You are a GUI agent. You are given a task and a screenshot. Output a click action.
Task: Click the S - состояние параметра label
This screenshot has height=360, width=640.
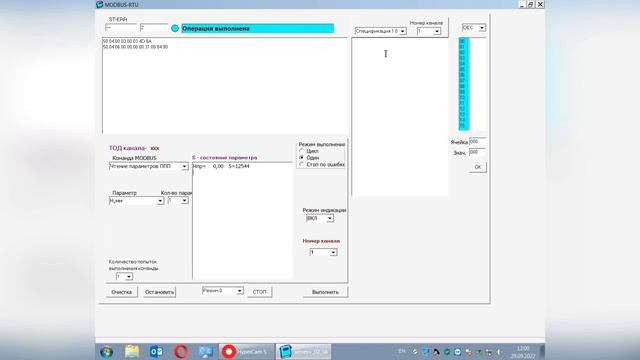[x=224, y=158]
